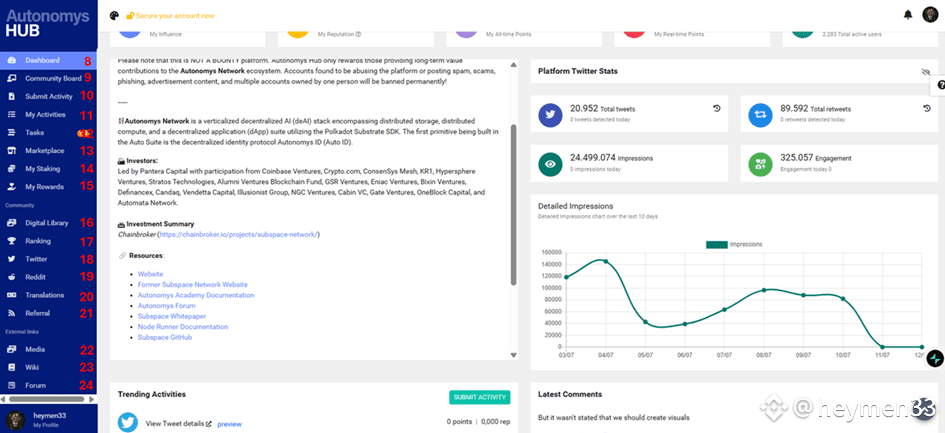Click the Total tweets history icon
The width and height of the screenshot is (945, 433).
point(717,109)
